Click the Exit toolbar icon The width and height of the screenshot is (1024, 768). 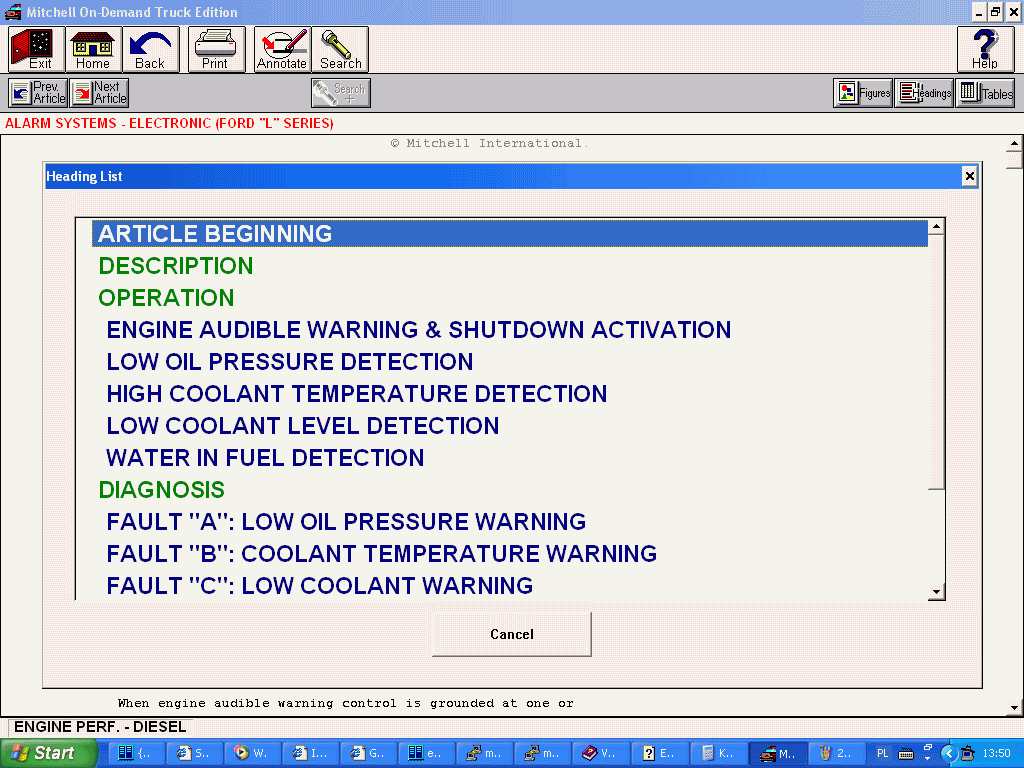click(37, 49)
